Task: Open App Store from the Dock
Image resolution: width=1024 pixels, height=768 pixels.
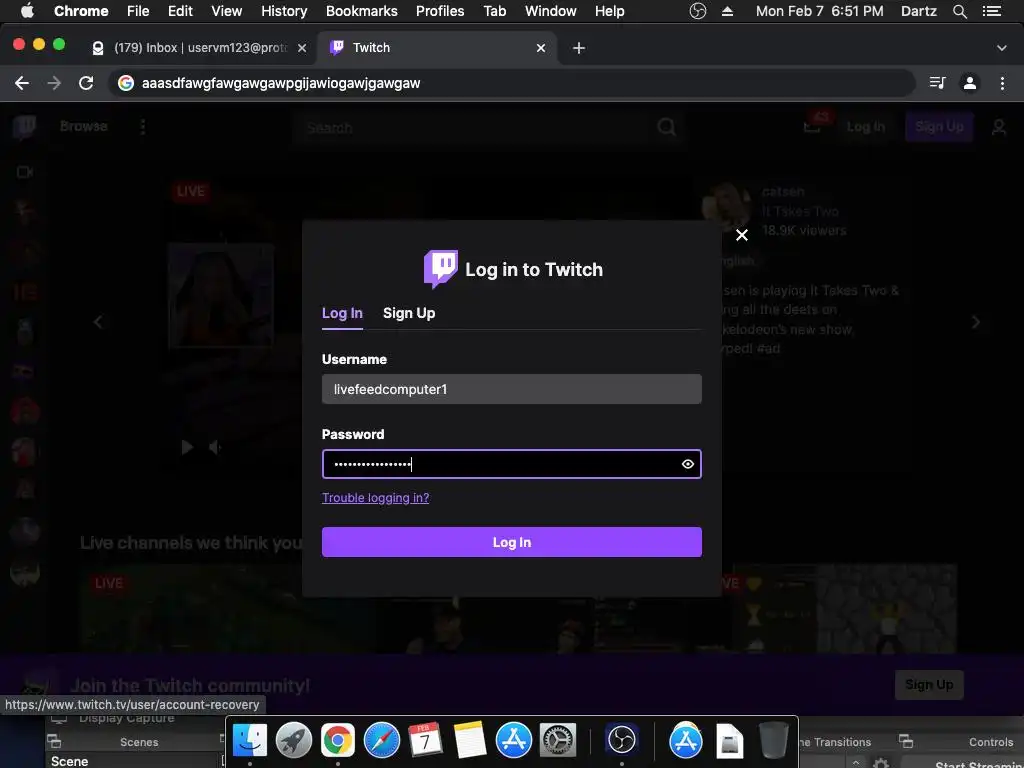Action: 514,740
